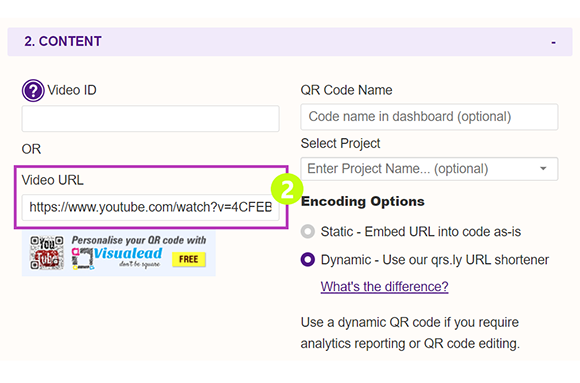The image size is (580, 383).
Task: Click the "Select Project" label
Action: pos(340,143)
